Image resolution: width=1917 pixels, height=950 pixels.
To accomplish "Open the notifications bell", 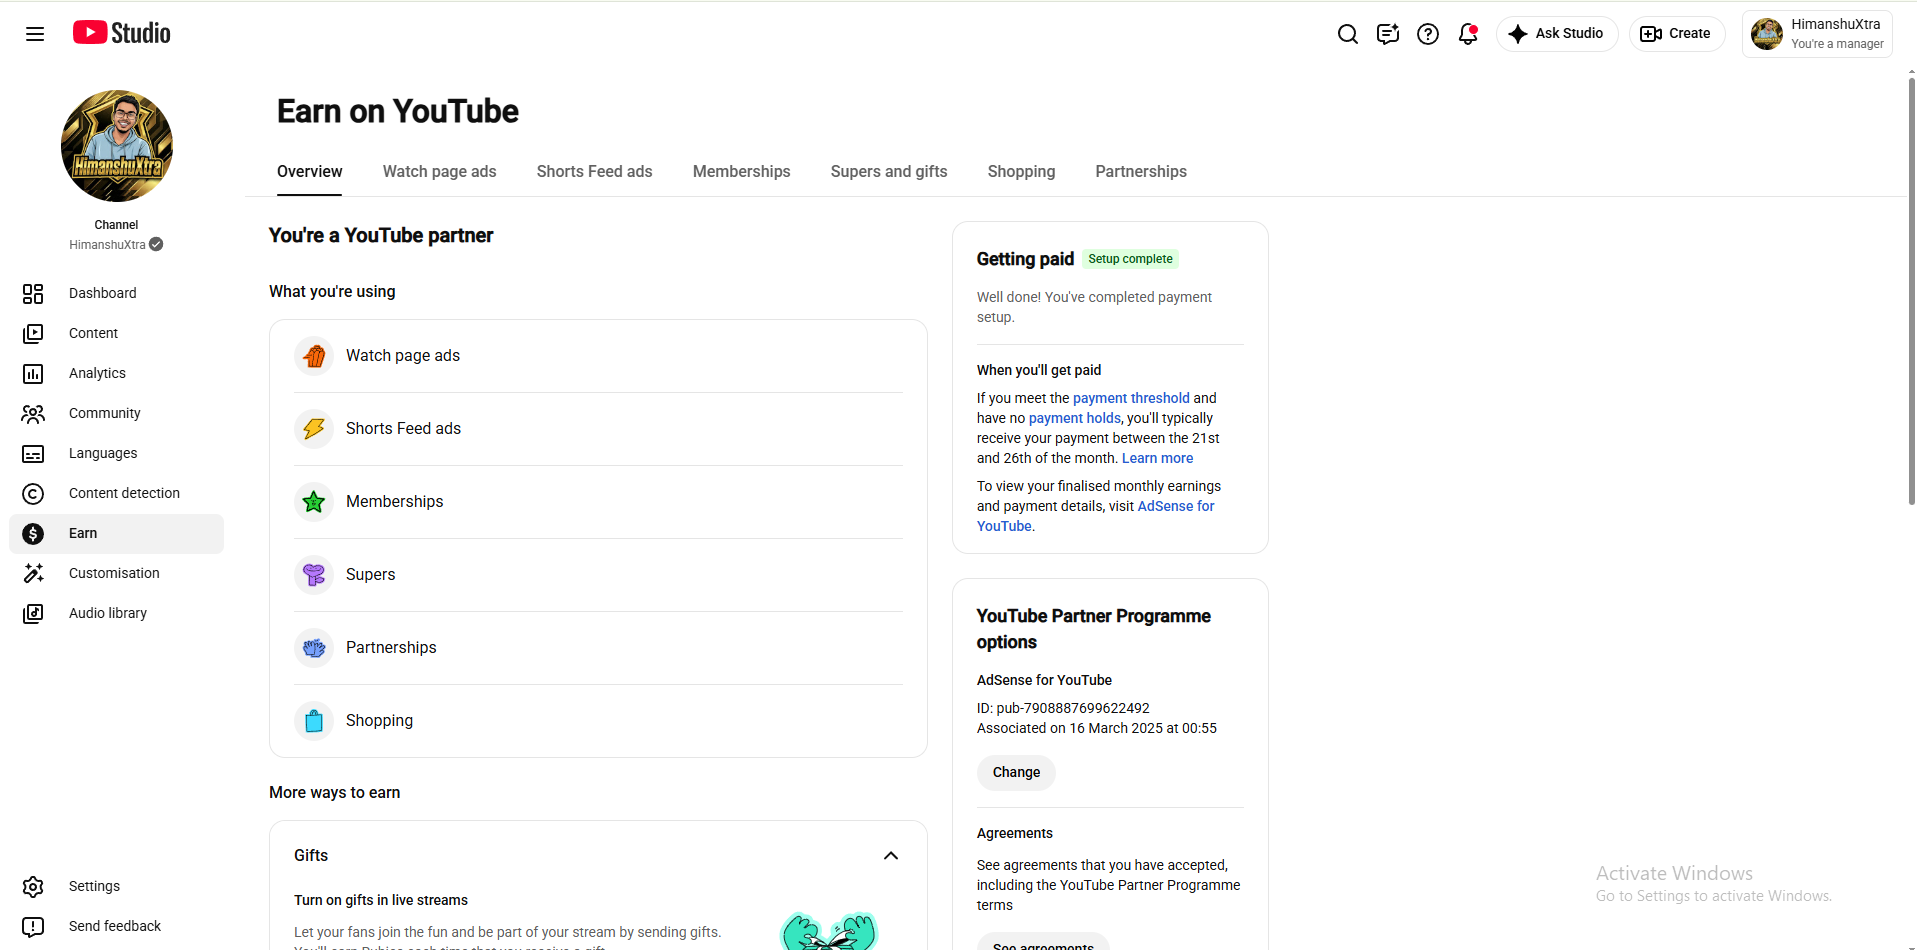I will coord(1468,34).
